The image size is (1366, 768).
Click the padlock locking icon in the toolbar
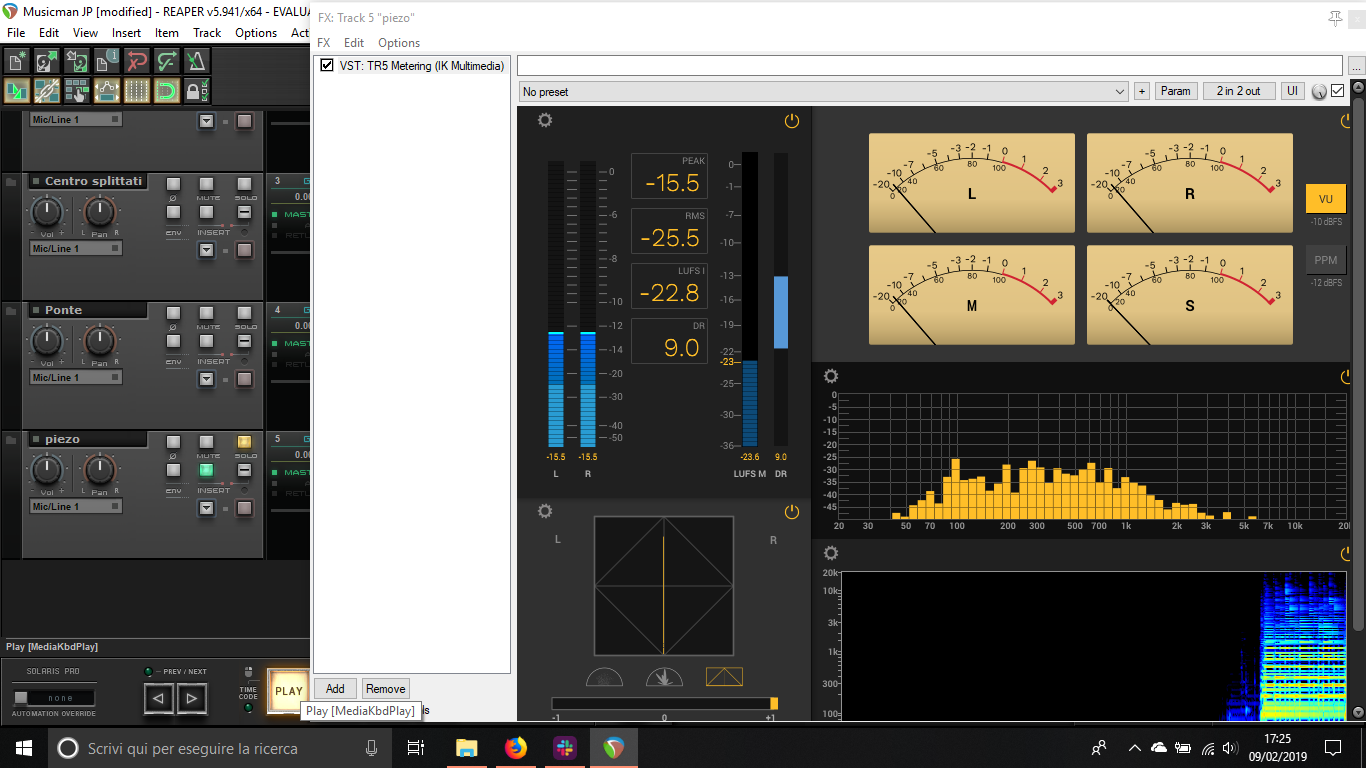[x=197, y=91]
